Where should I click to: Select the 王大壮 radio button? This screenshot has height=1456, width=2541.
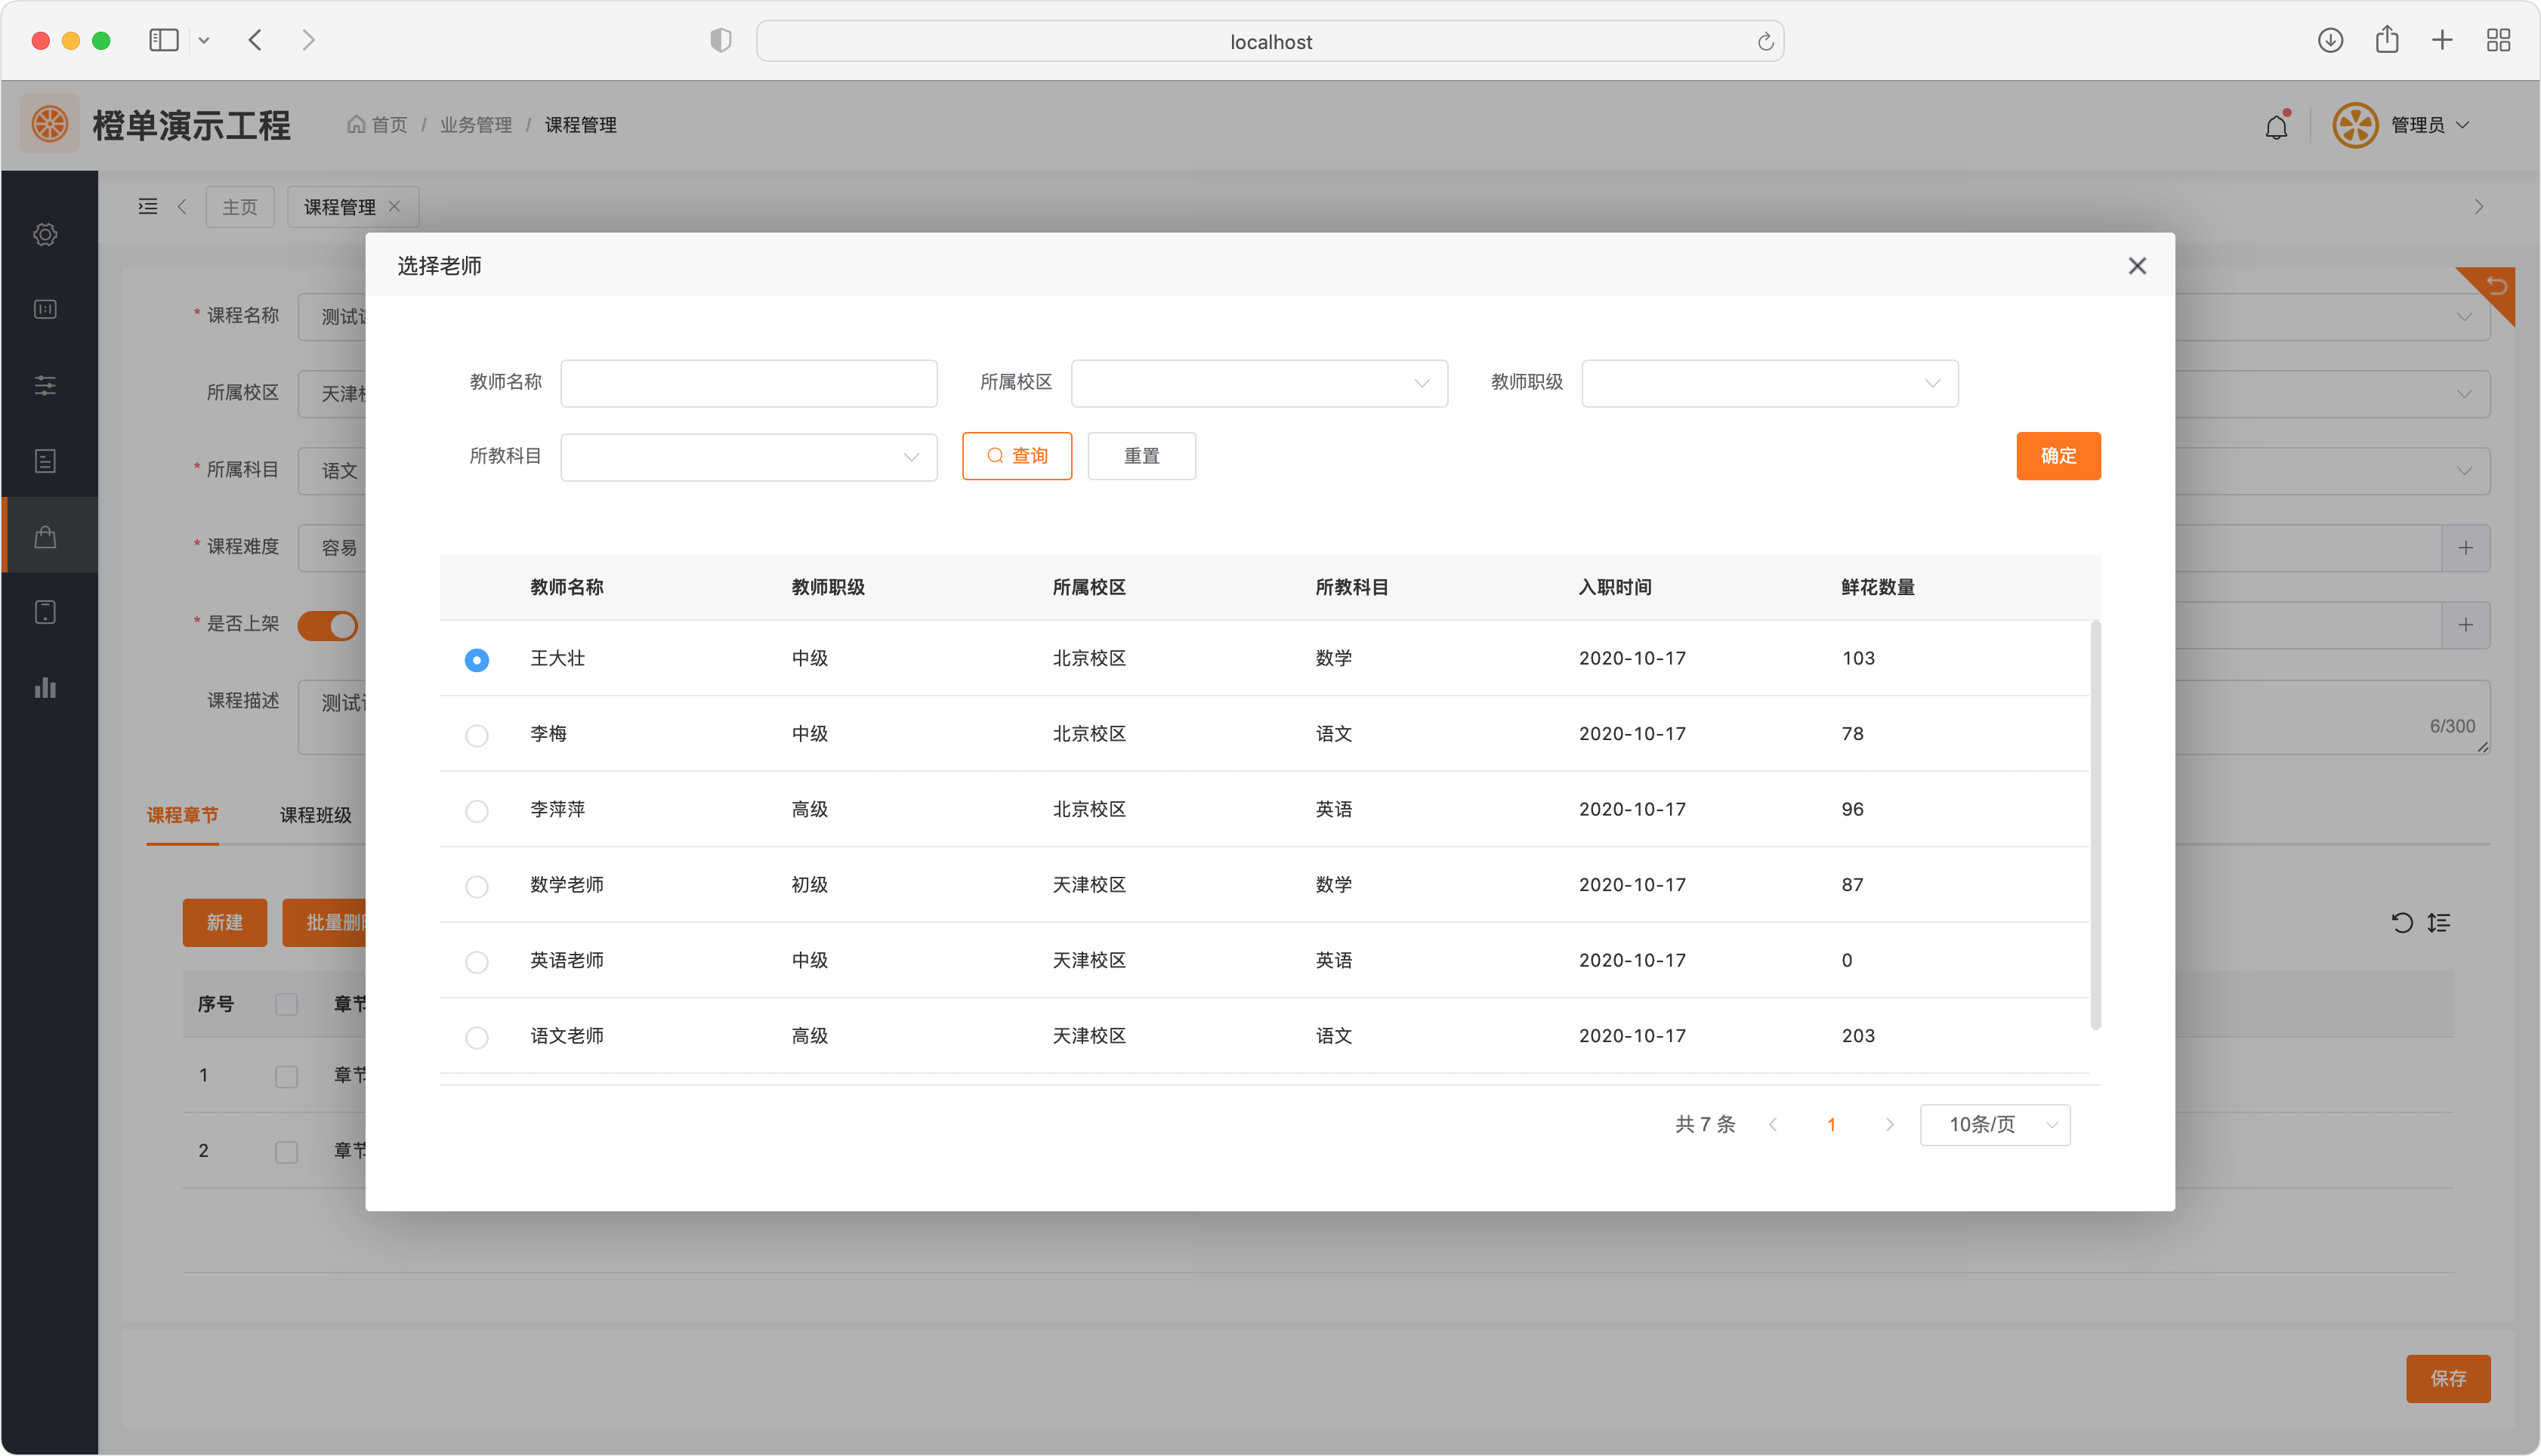(x=477, y=659)
